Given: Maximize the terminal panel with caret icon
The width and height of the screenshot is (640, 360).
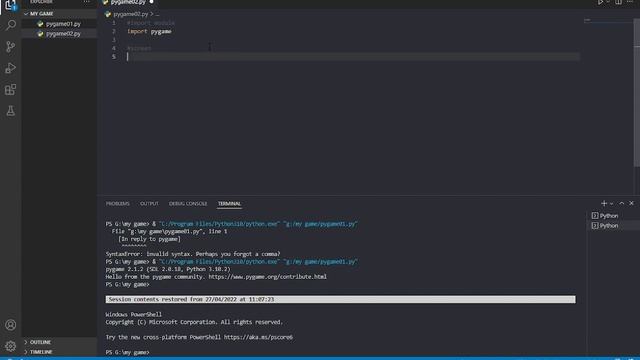Looking at the screenshot, I should coord(622,203).
